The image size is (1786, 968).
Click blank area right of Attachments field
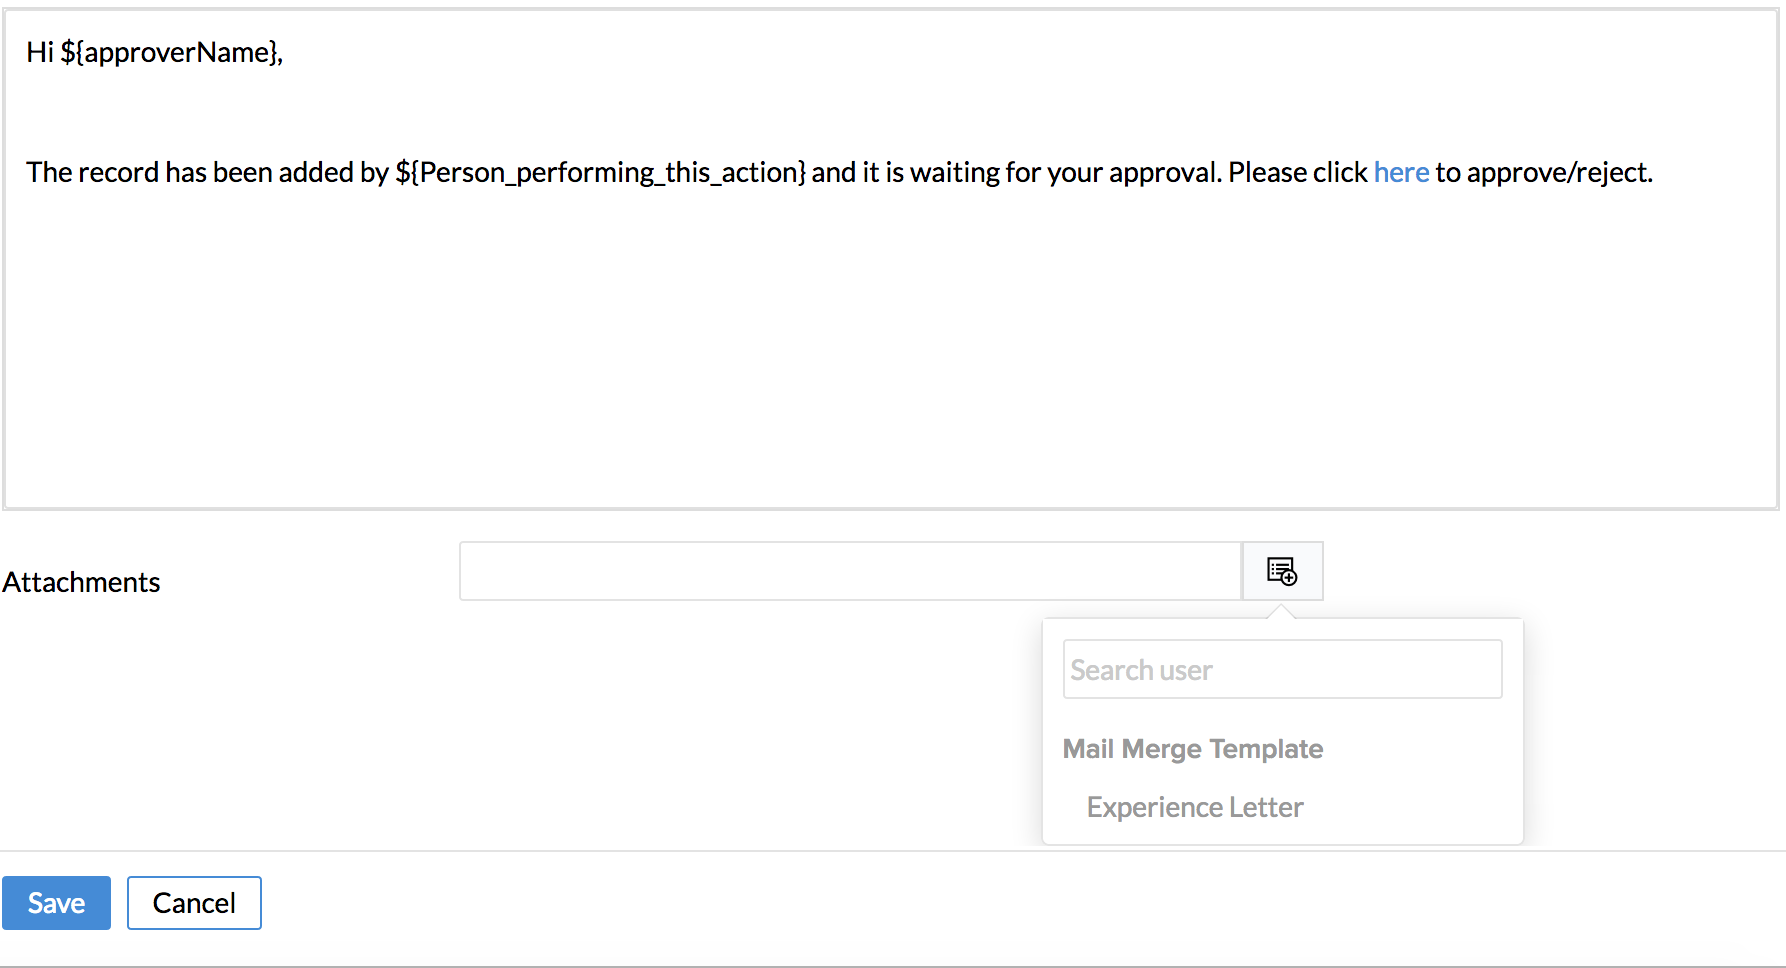[1550, 571]
